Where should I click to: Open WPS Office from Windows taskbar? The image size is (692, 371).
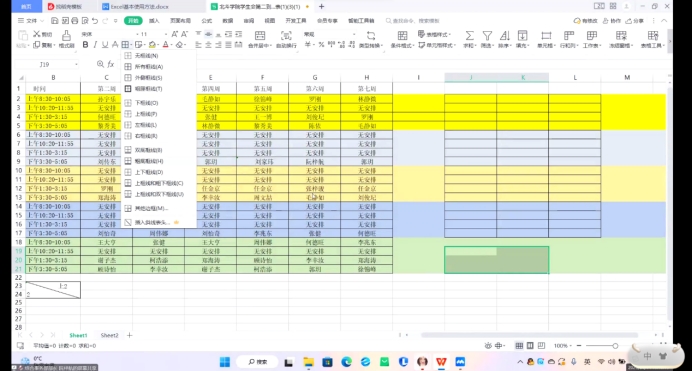441,362
